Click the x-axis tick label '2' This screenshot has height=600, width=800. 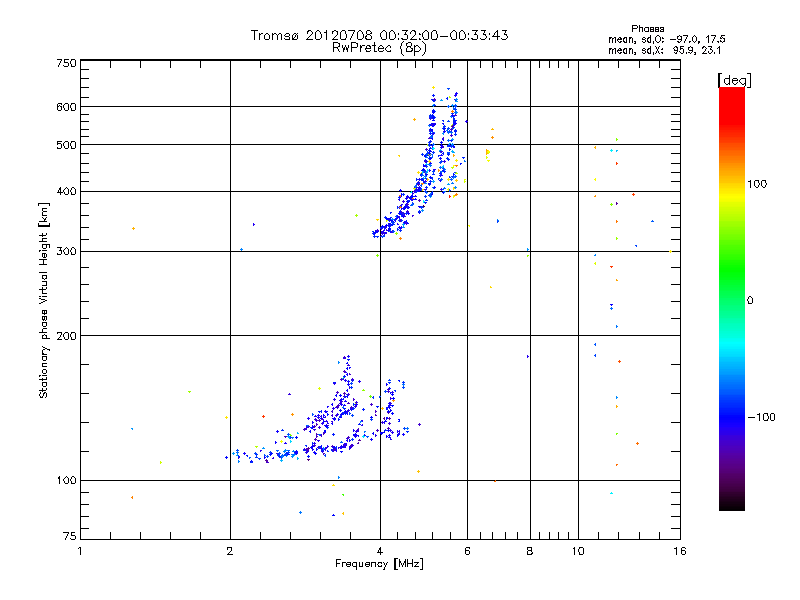tap(230, 551)
